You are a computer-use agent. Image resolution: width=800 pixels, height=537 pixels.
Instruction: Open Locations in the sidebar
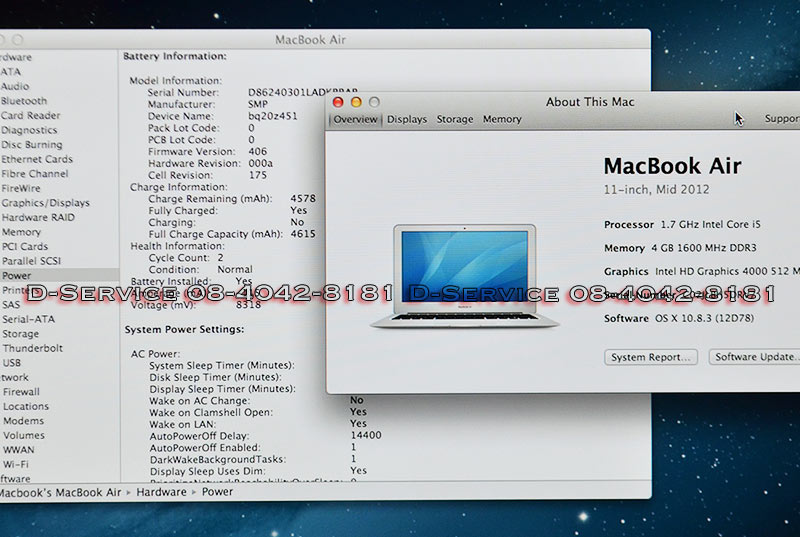point(26,406)
